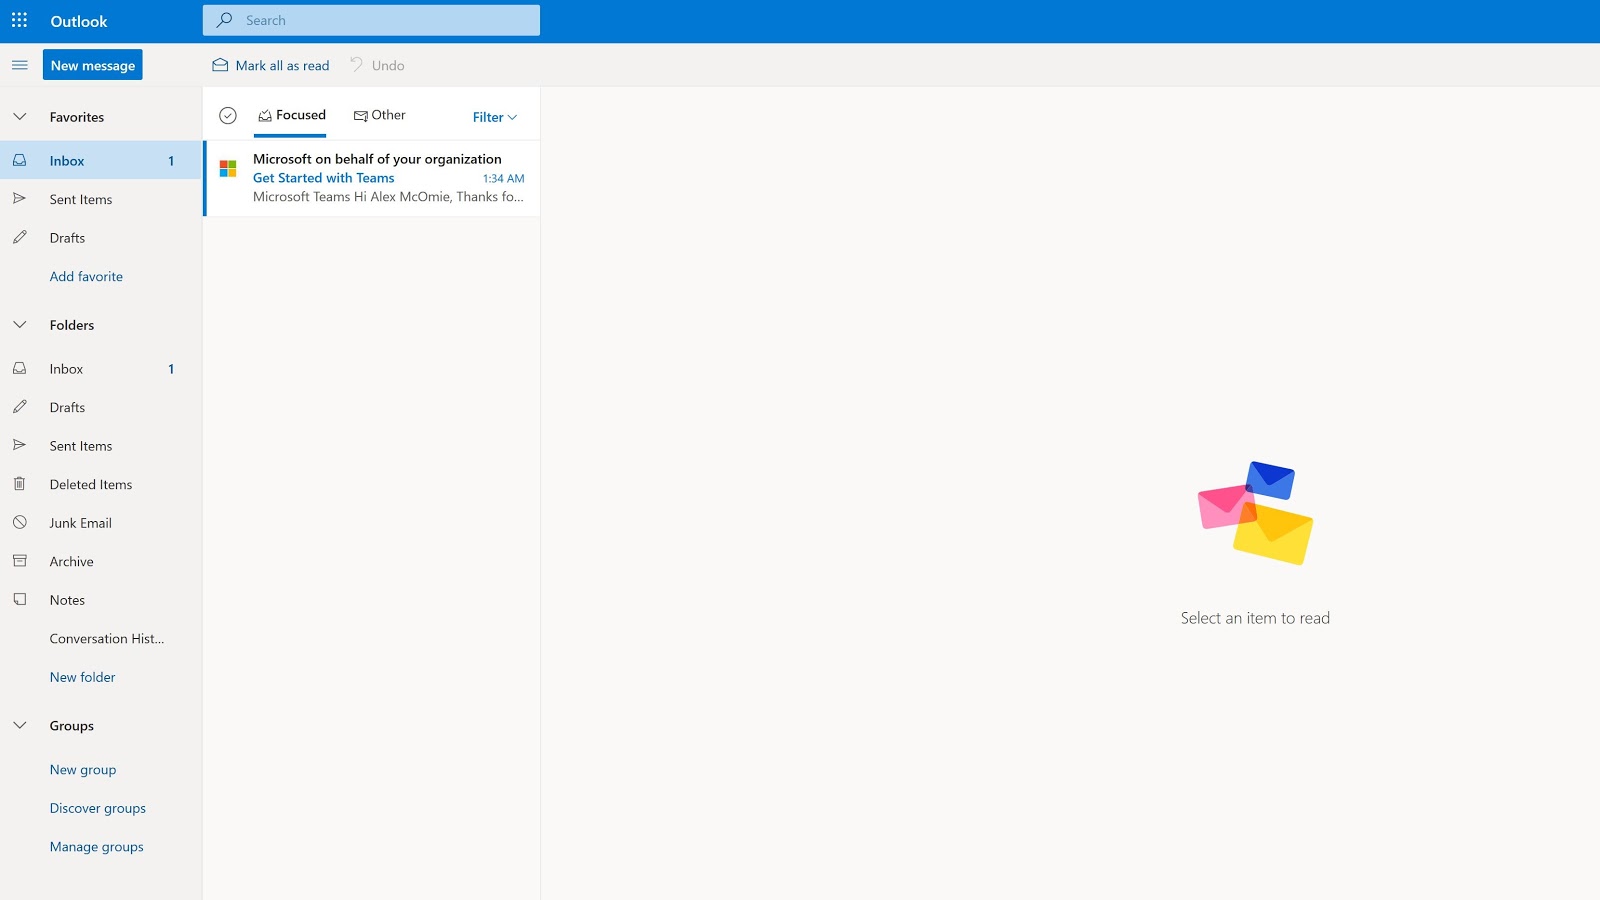The height and width of the screenshot is (900, 1600).
Task: Select Sent Items under Folders
Action: (x=101, y=445)
